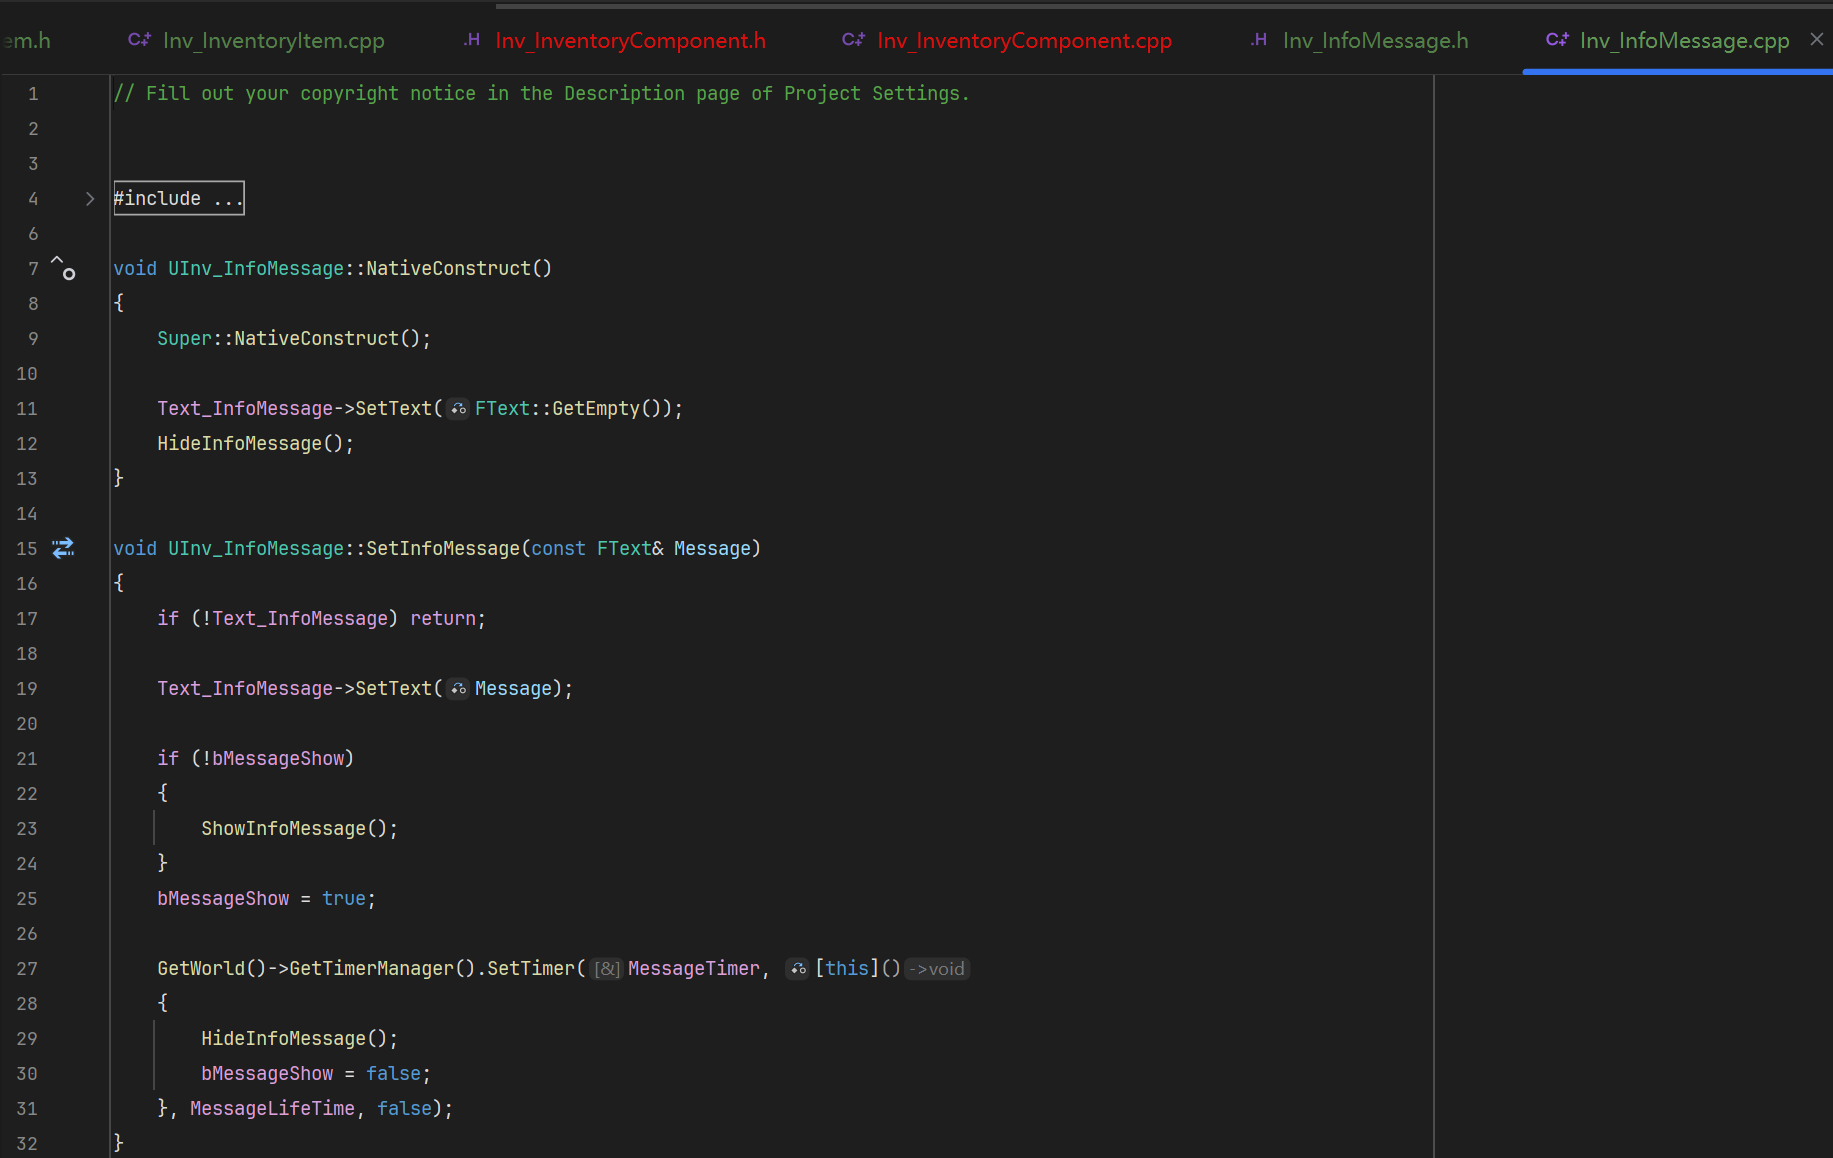The width and height of the screenshot is (1833, 1158).
Task: Click the "ShowInfoMessage" call on line 23
Action: point(283,828)
